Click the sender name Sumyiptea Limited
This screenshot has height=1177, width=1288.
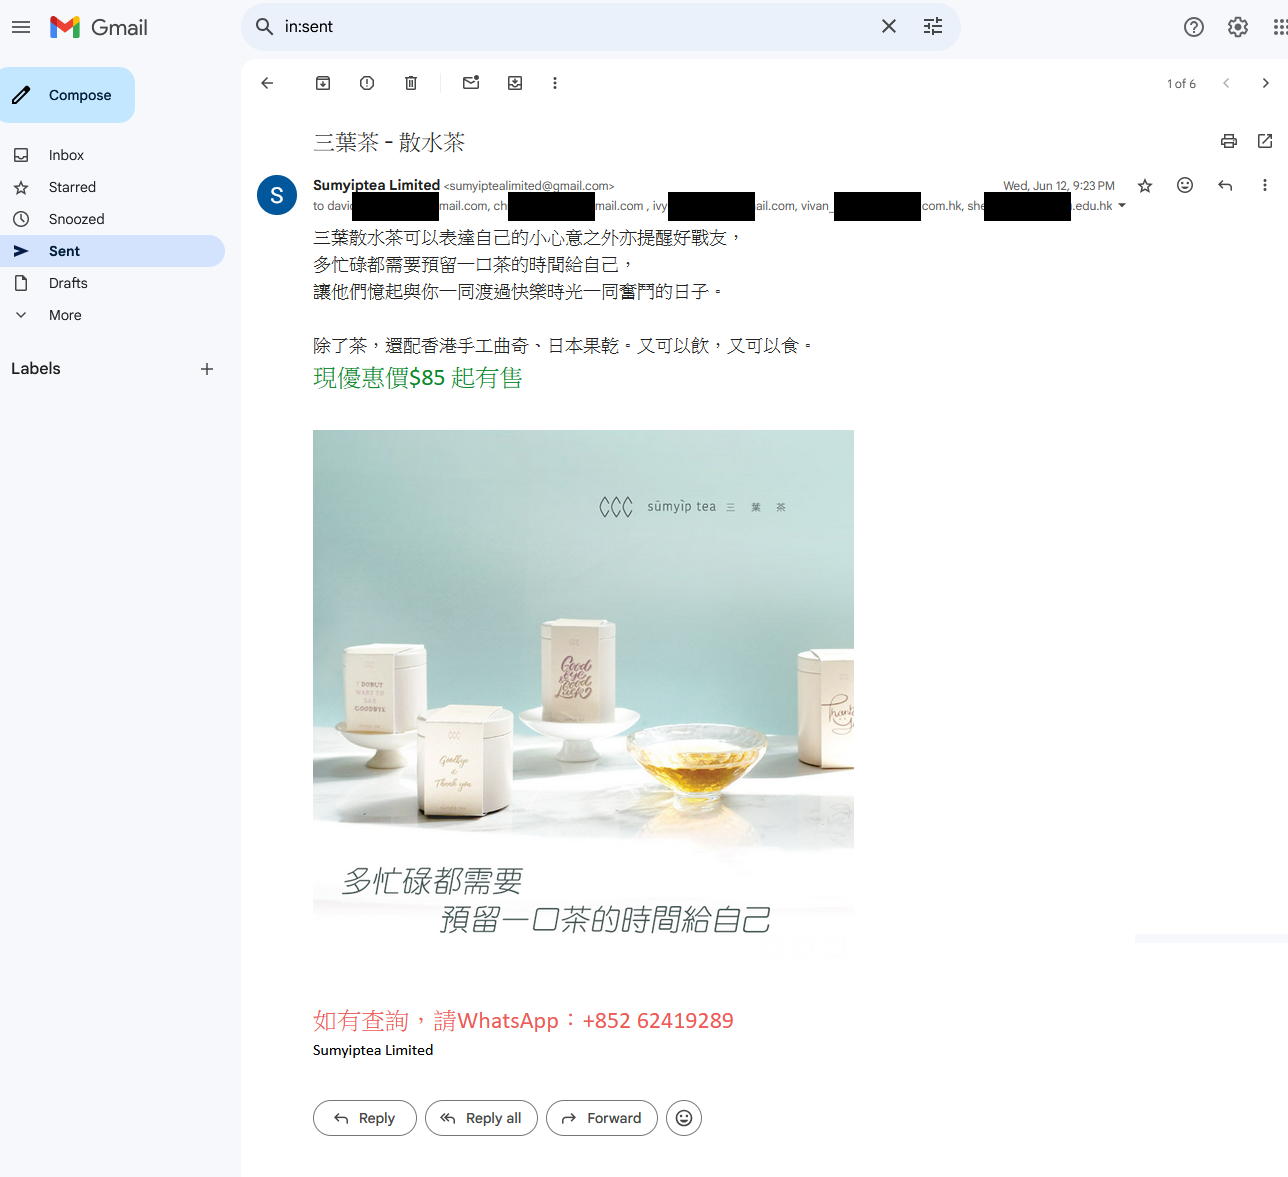coord(376,185)
